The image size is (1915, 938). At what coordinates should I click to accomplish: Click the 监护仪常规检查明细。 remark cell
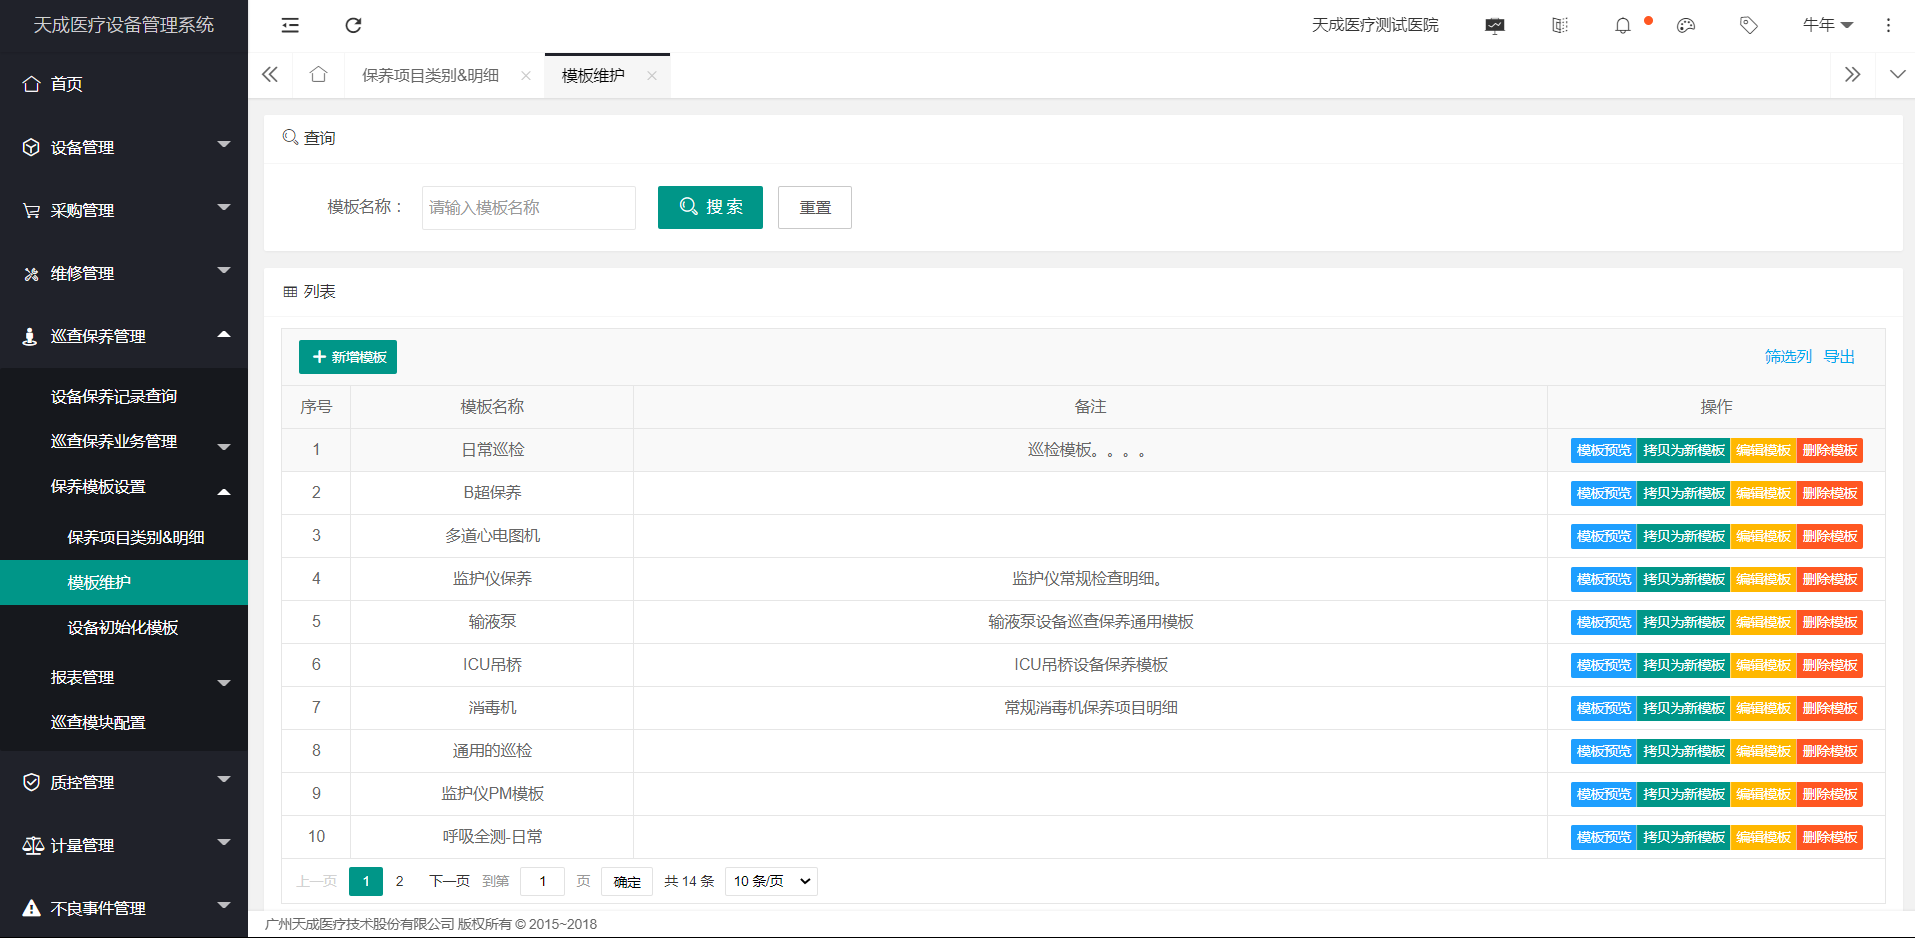click(1090, 579)
